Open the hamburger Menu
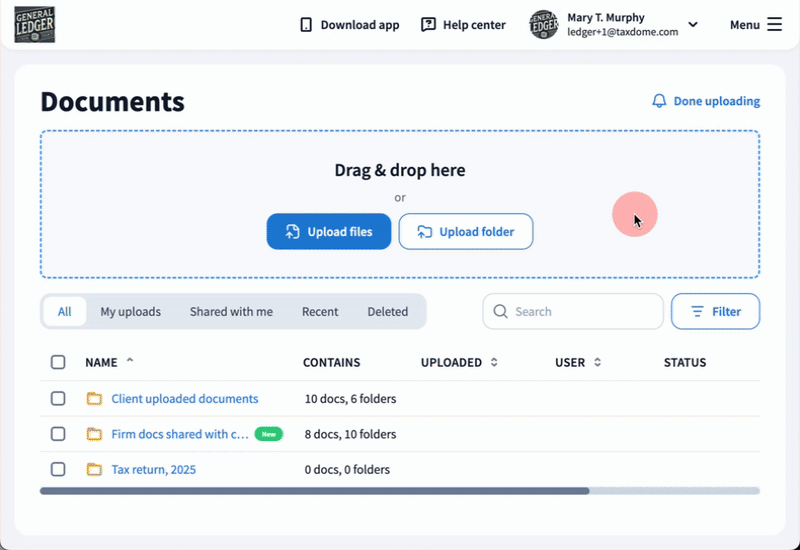The width and height of the screenshot is (800, 550). pyautogui.click(x=774, y=25)
